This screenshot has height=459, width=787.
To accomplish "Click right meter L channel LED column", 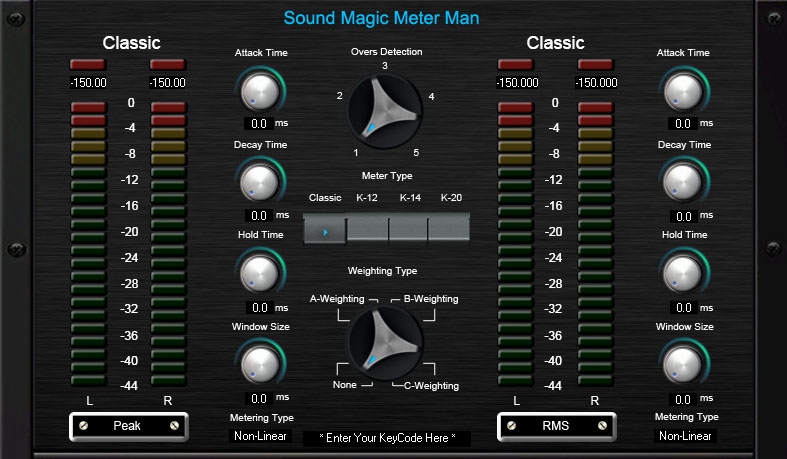I will (x=515, y=244).
